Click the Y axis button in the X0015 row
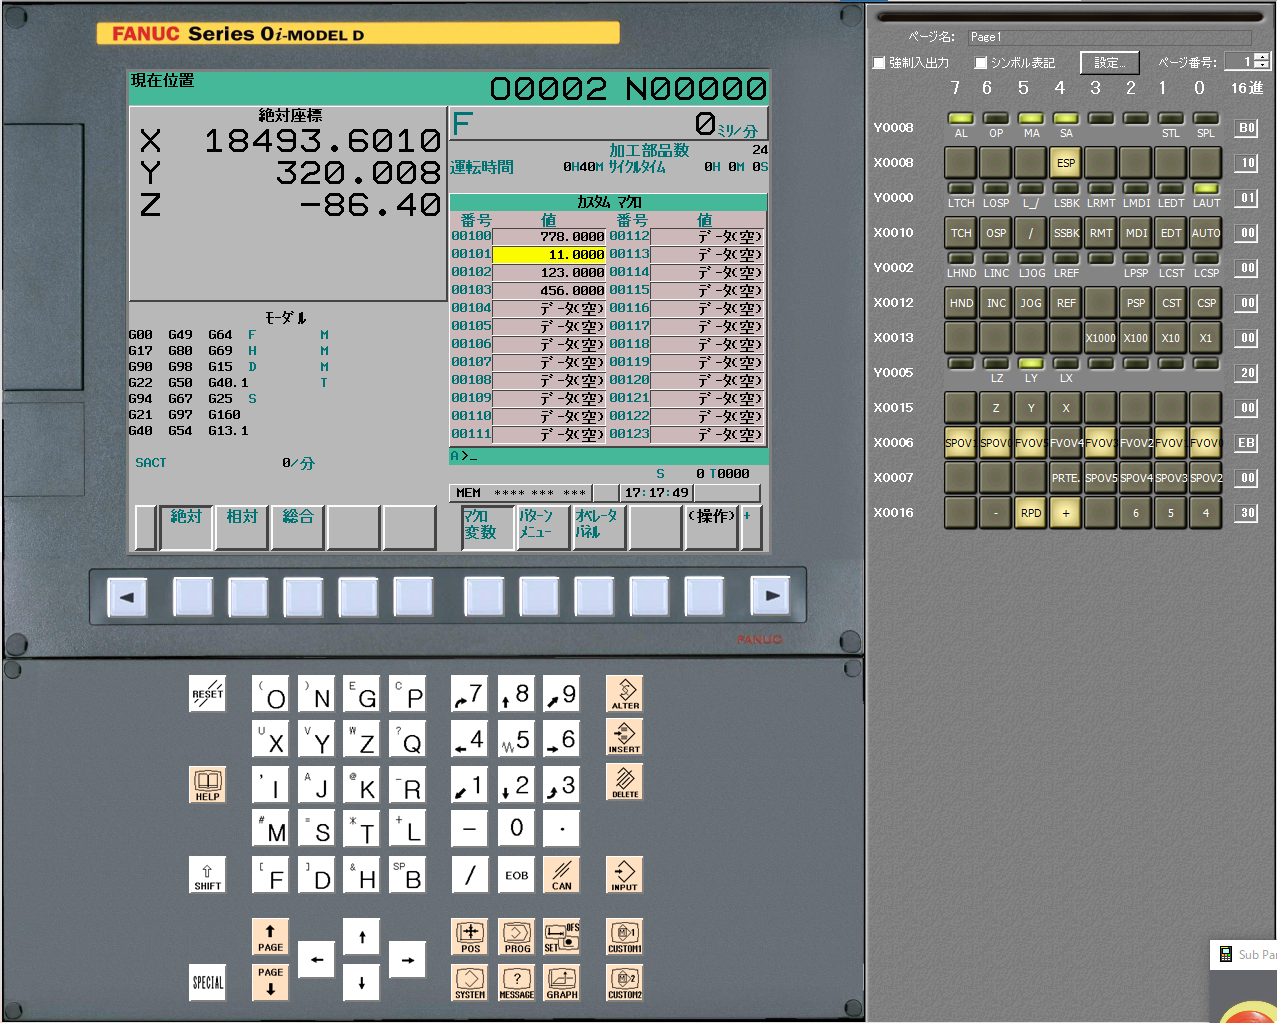Viewport: 1277px width, 1023px height. (x=1031, y=408)
